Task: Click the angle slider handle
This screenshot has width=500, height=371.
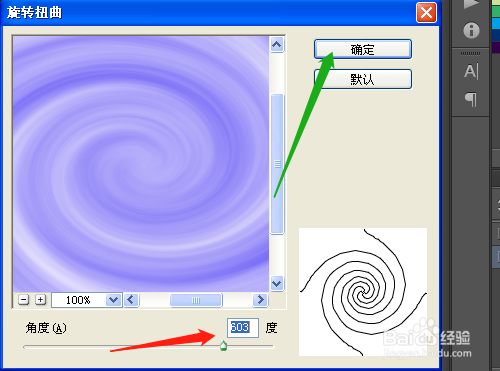Action: click(223, 346)
